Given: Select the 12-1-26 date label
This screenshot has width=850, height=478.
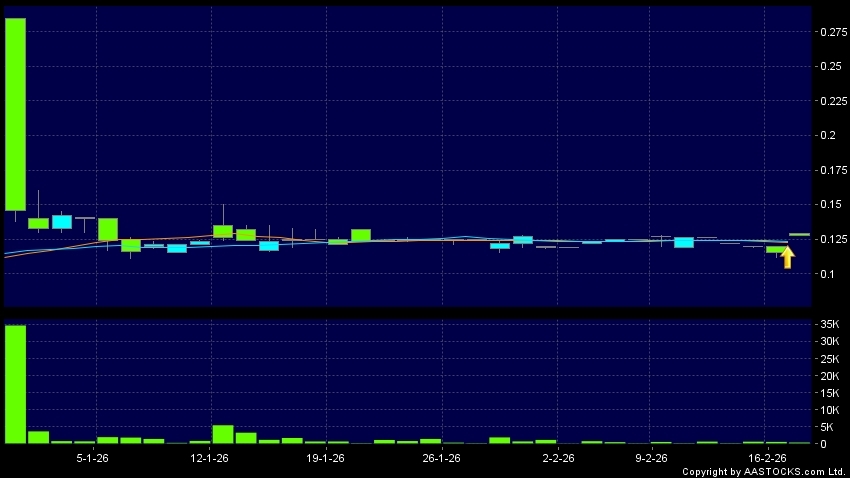Looking at the screenshot, I should [209, 458].
